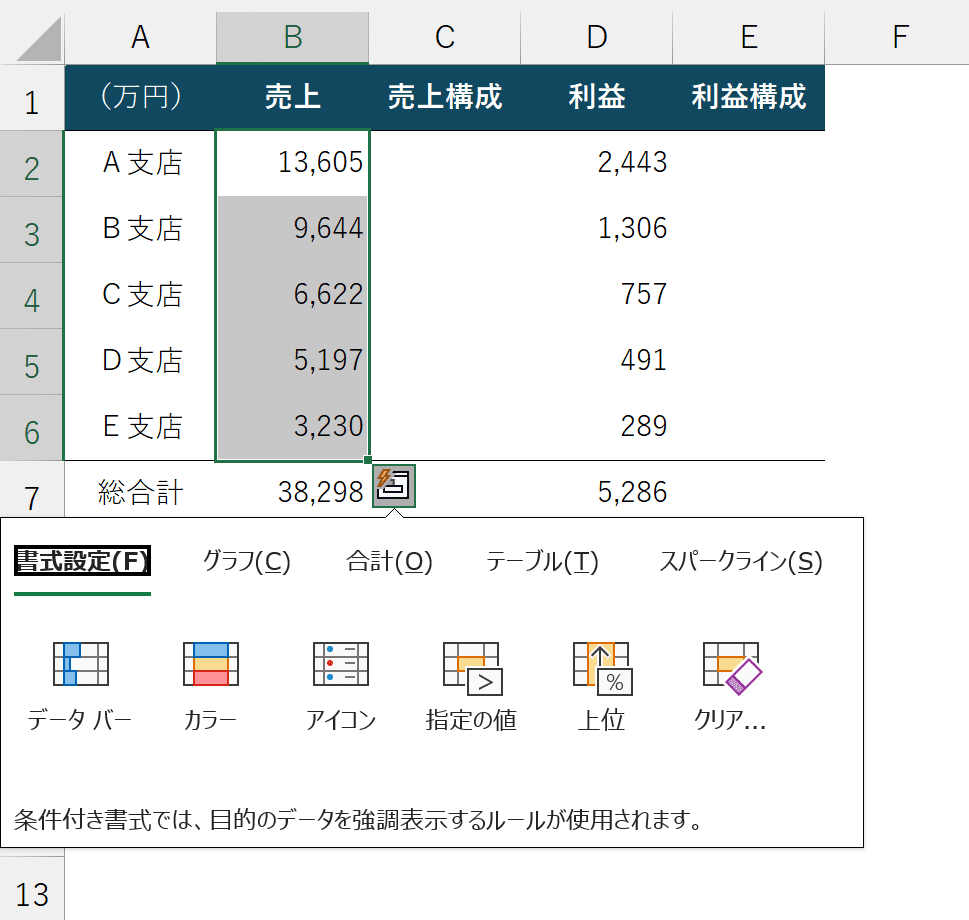
Task: Select the A 支店 cell
Action: click(140, 164)
